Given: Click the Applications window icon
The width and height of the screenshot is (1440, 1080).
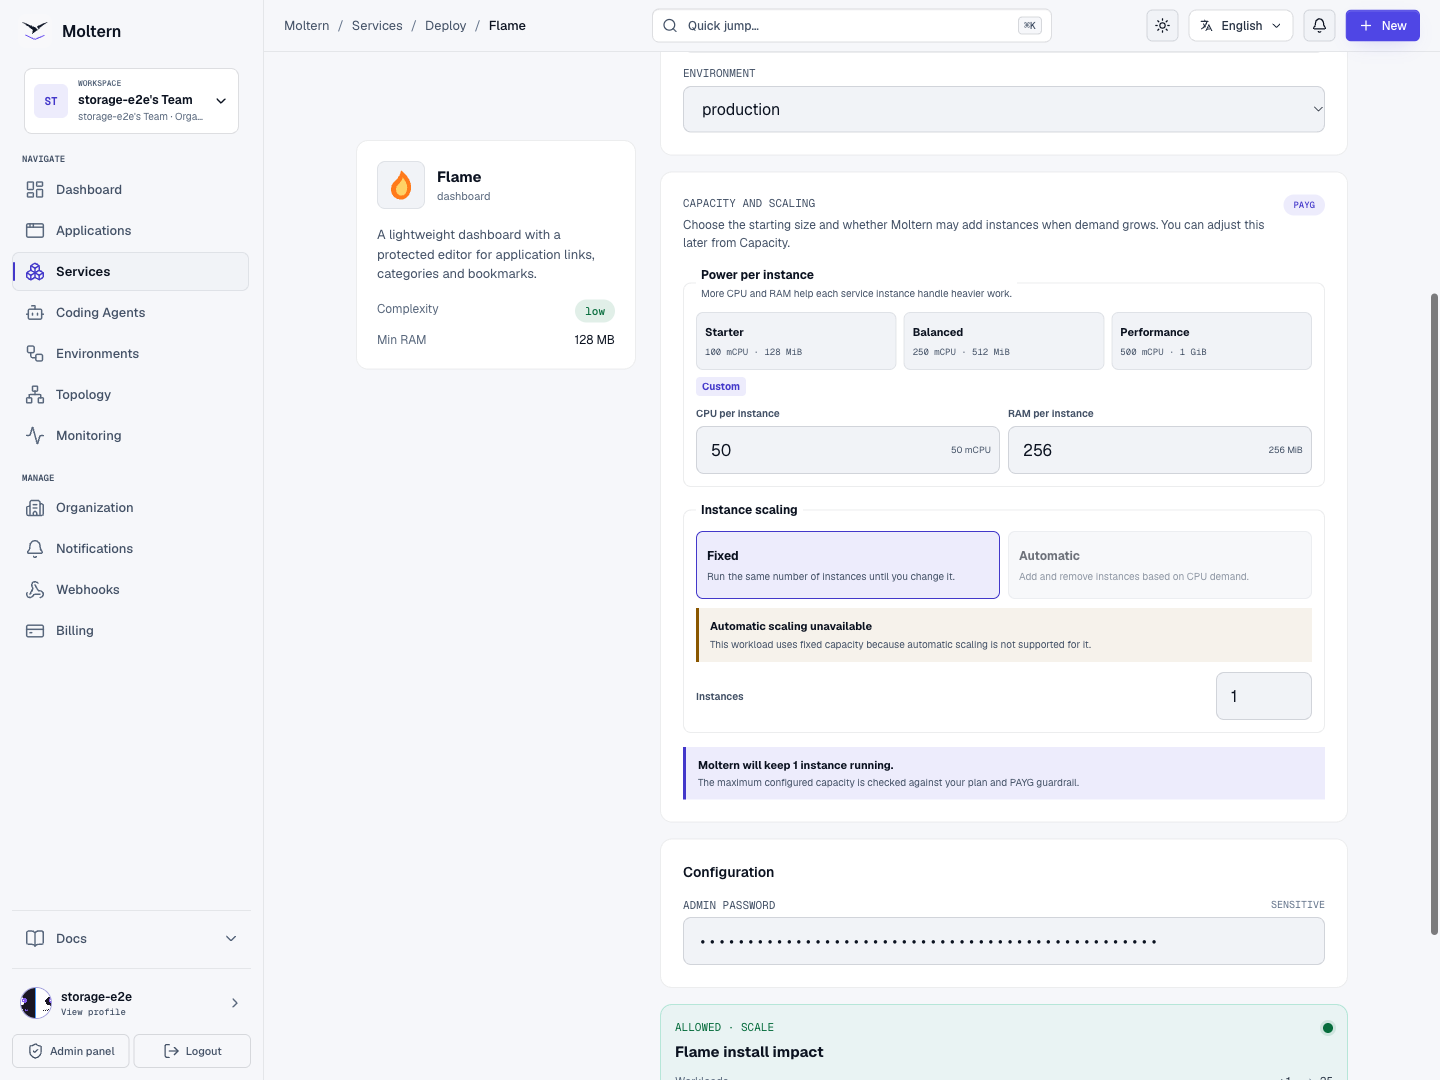Looking at the screenshot, I should (35, 231).
